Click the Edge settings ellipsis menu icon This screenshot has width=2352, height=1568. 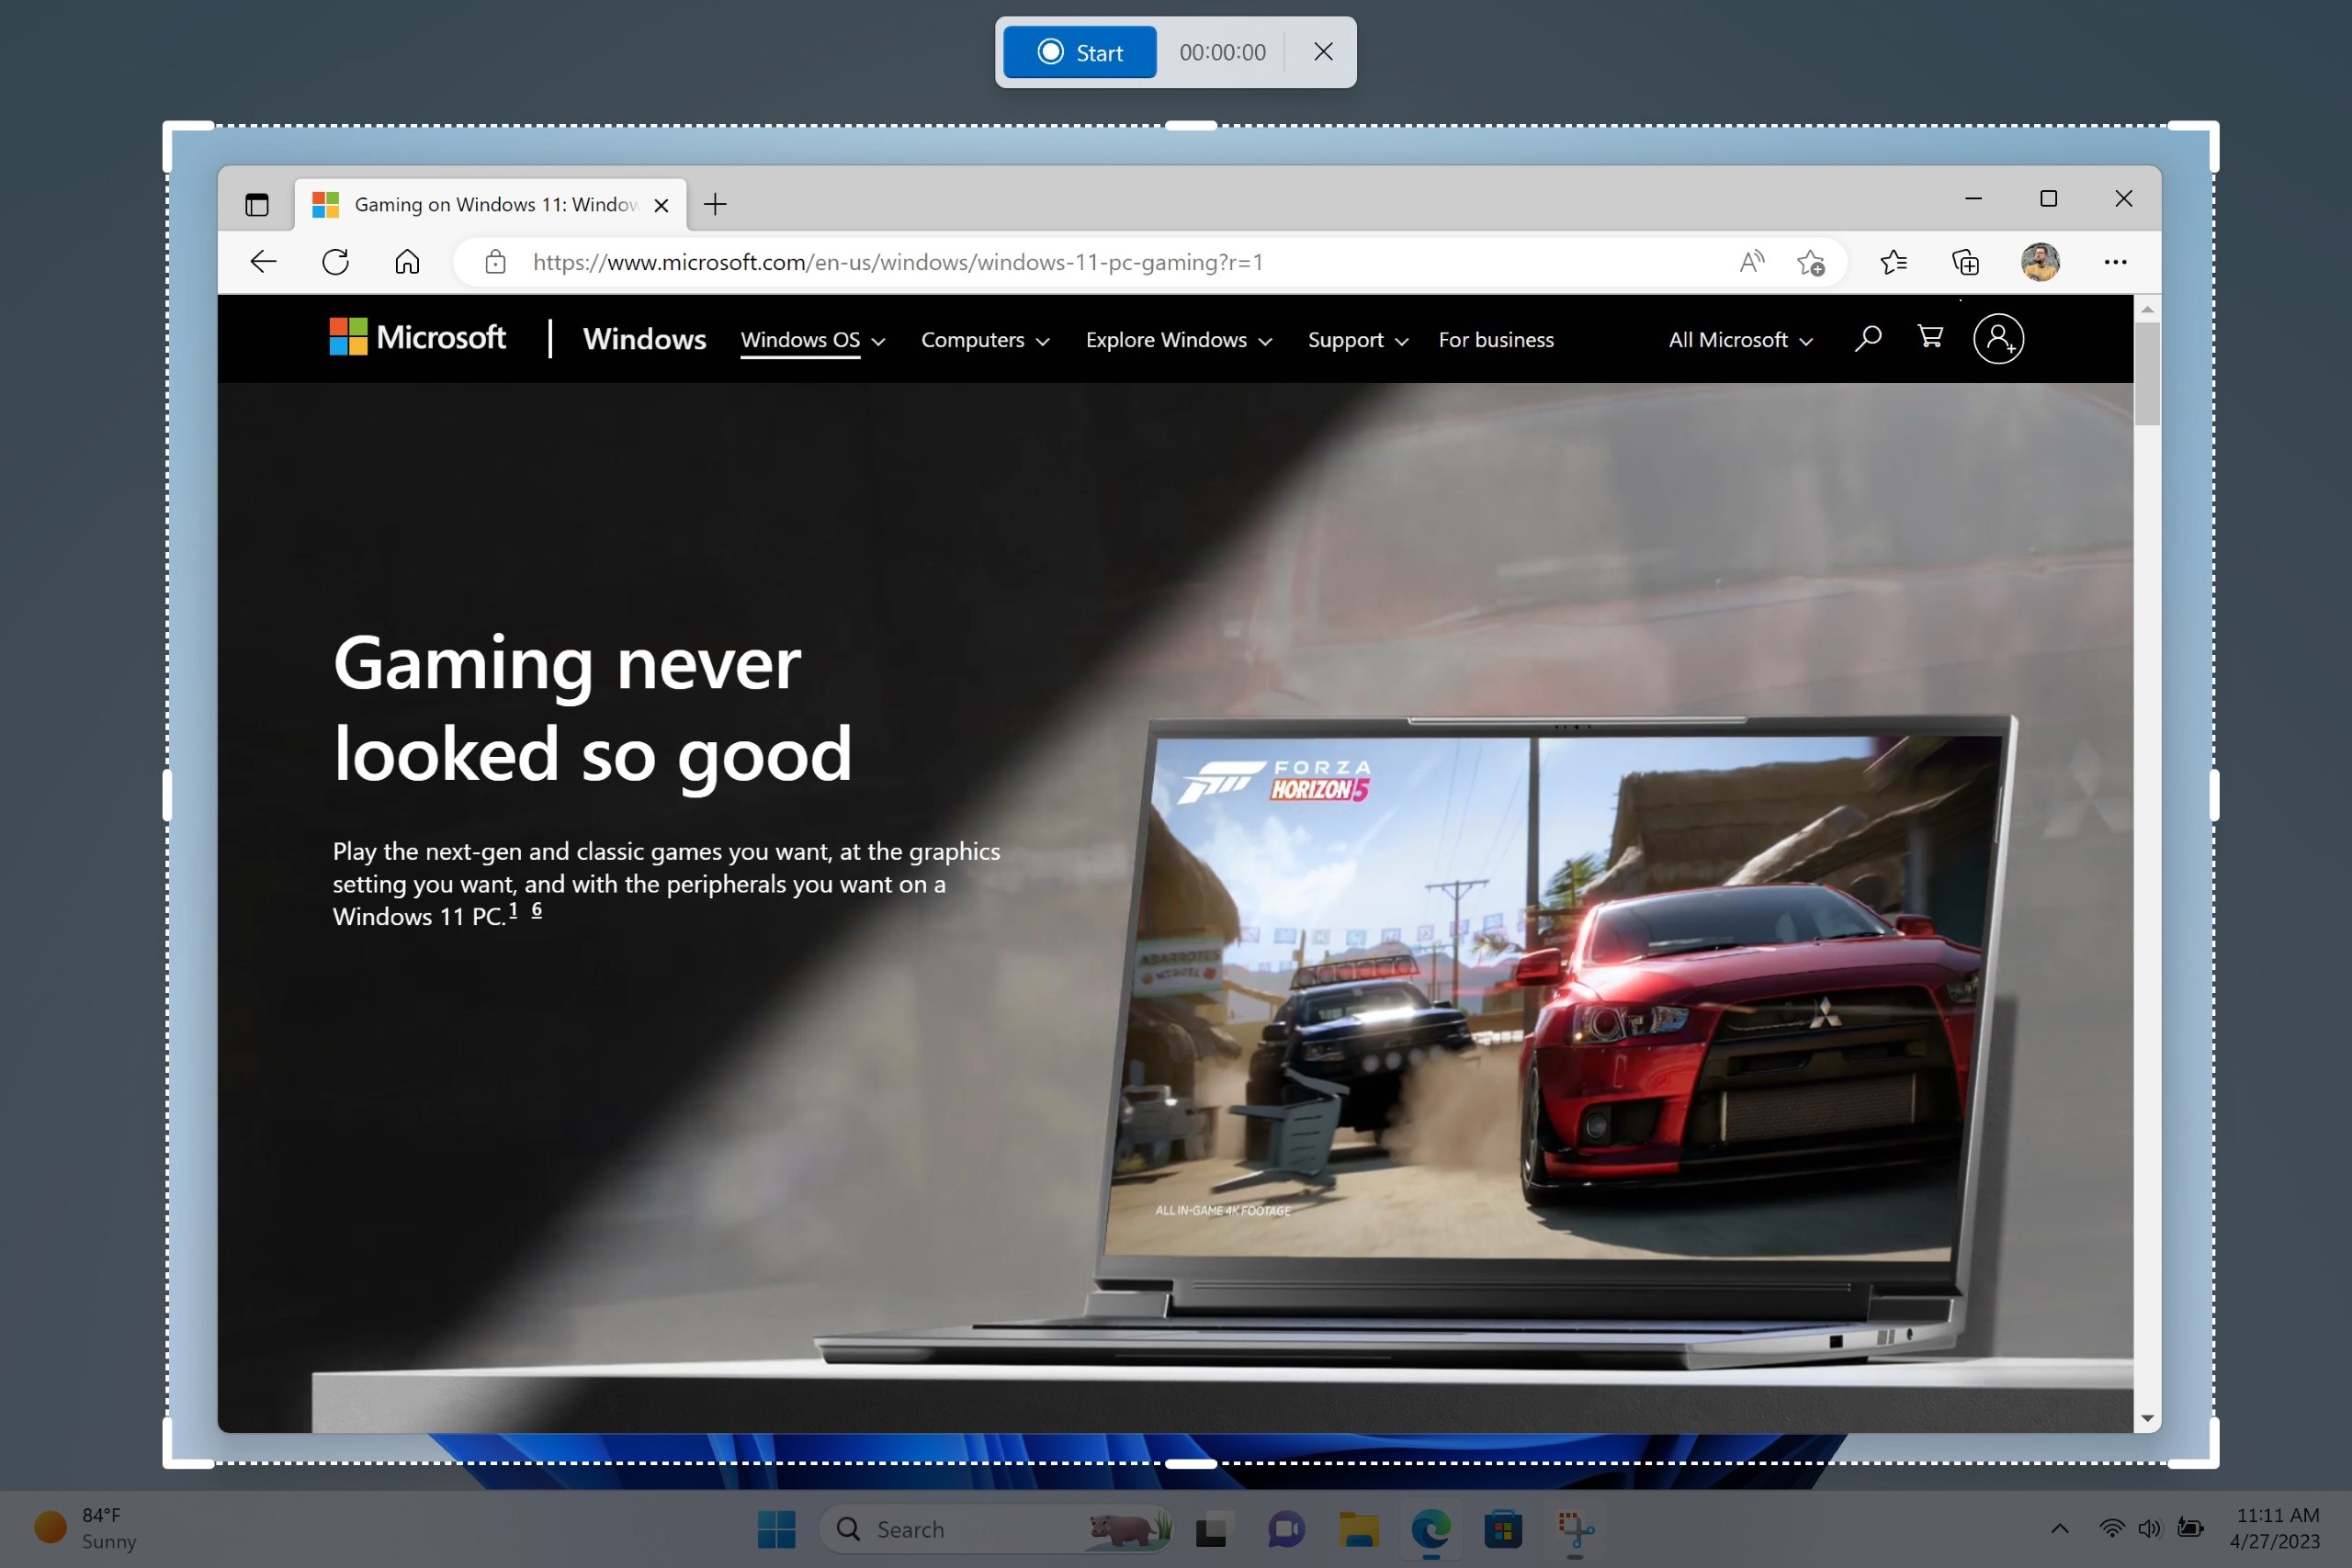(x=2114, y=261)
